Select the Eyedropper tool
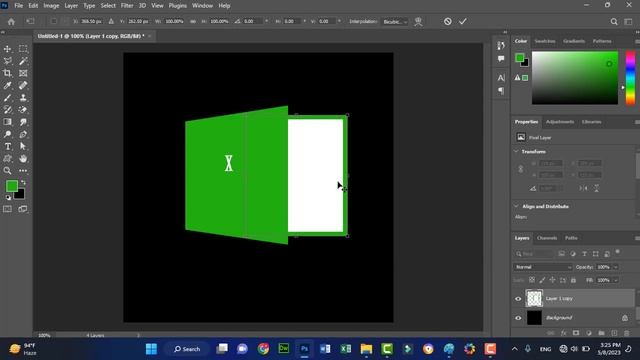This screenshot has height=360, width=640. pos(7,86)
